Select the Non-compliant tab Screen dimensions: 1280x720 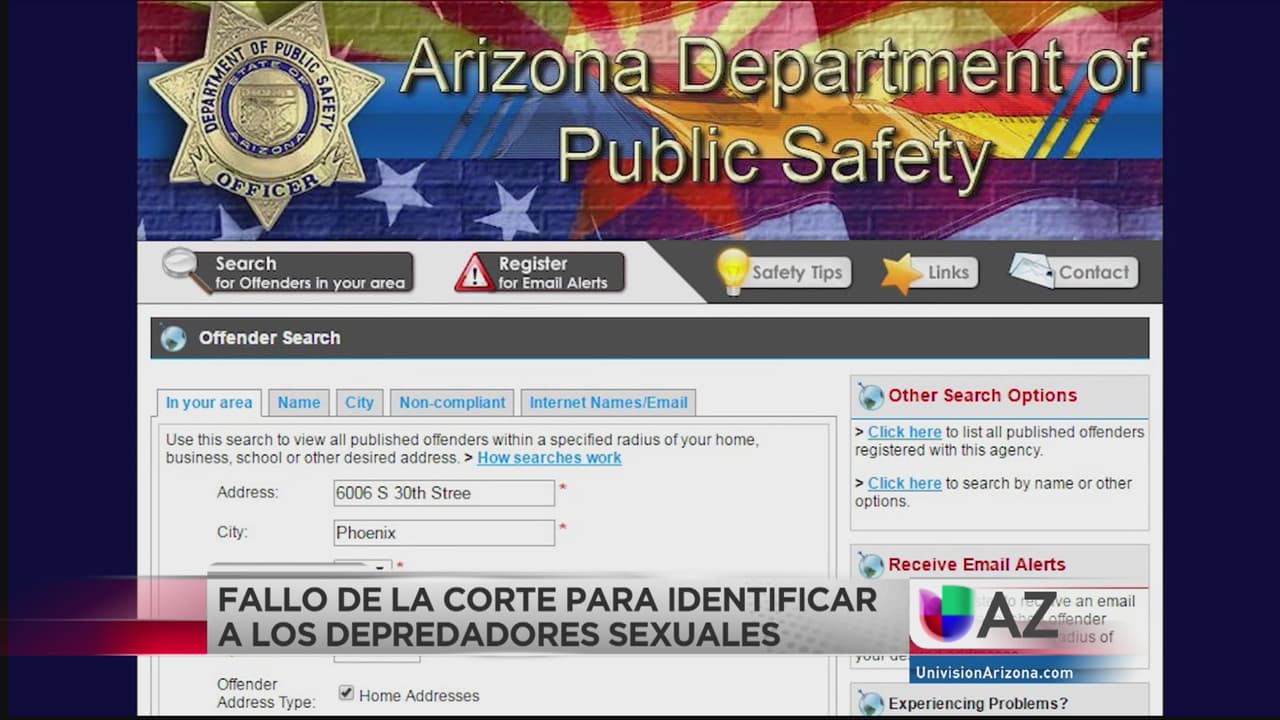(452, 402)
